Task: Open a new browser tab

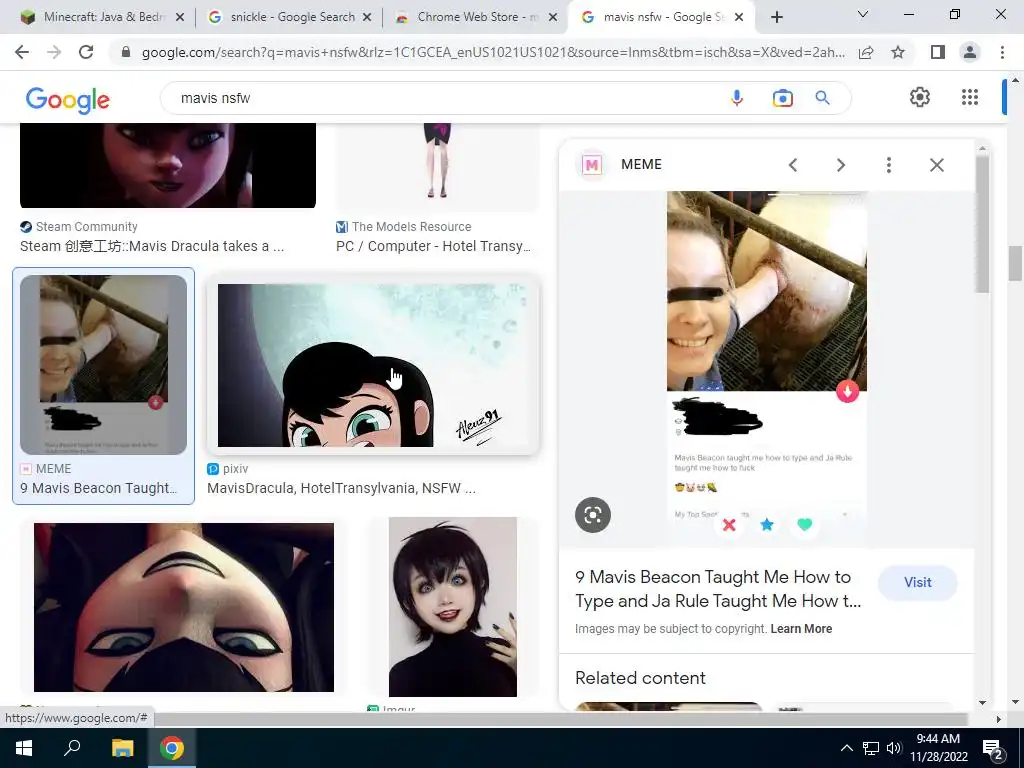Action: coord(776,18)
